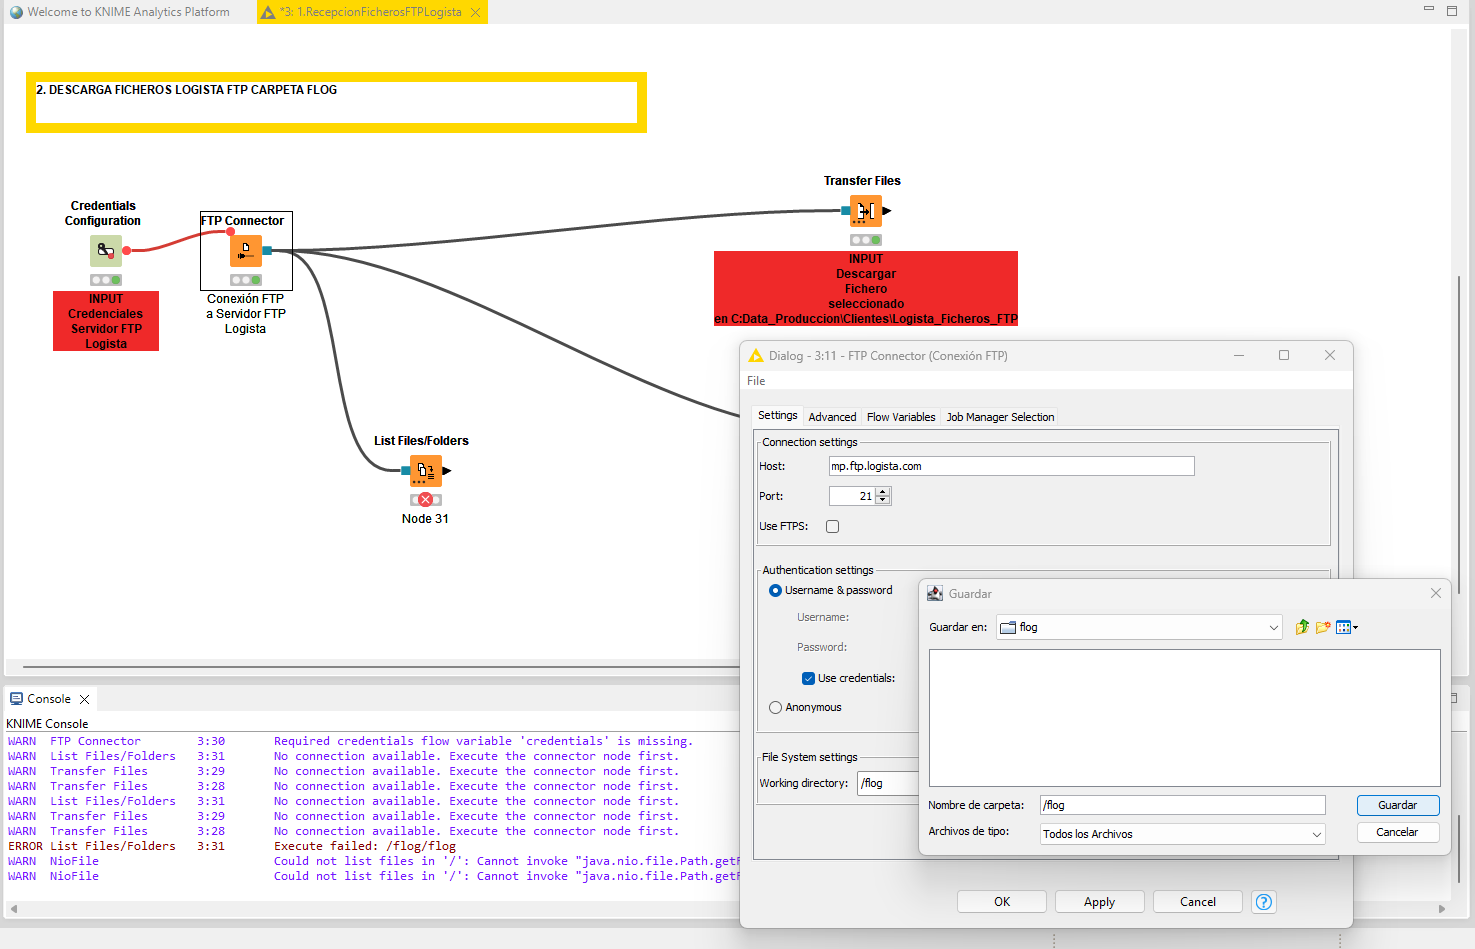Select the Credentials Configuration node icon
Screen dimensions: 1475x949
click(x=105, y=250)
